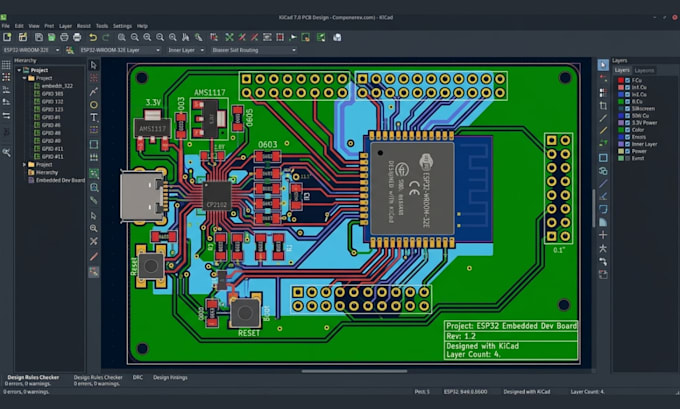This screenshot has width=680, height=409.
Task: Open the Help menu
Action: [142, 26]
